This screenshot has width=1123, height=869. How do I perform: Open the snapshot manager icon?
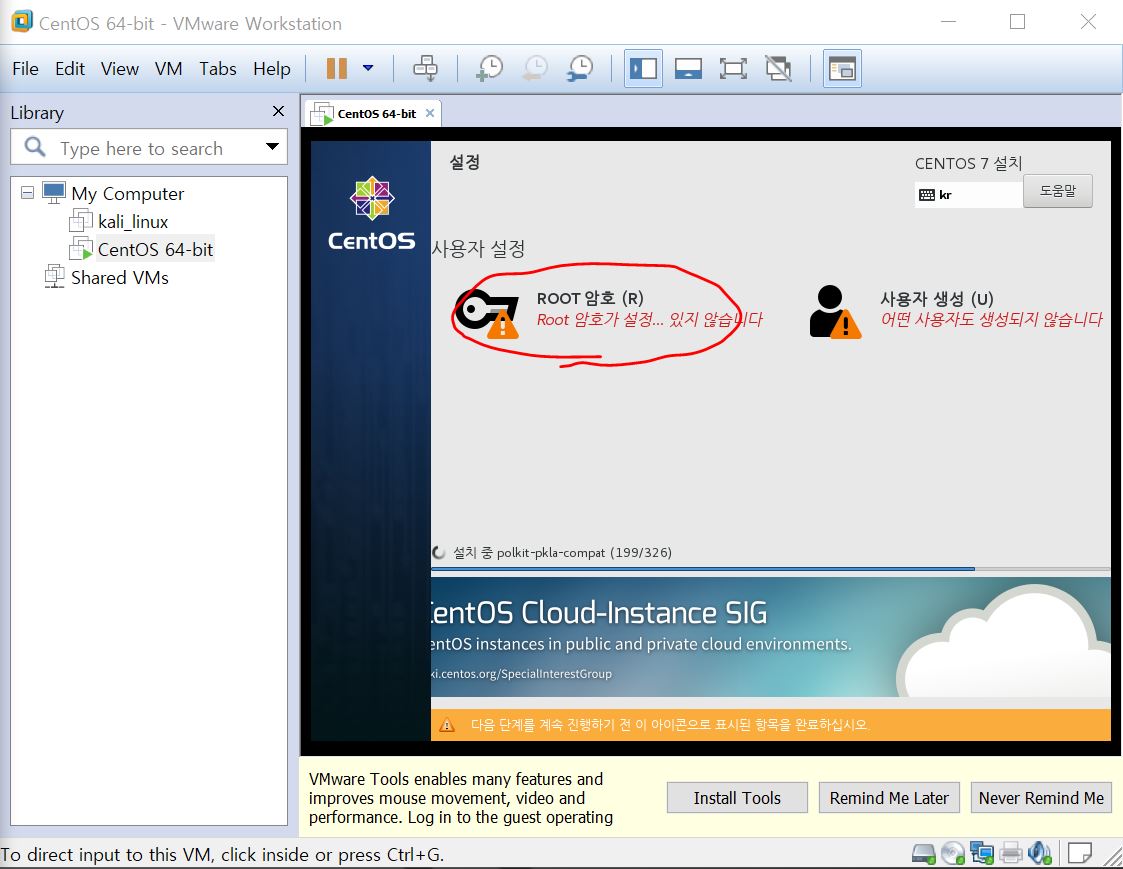click(579, 69)
